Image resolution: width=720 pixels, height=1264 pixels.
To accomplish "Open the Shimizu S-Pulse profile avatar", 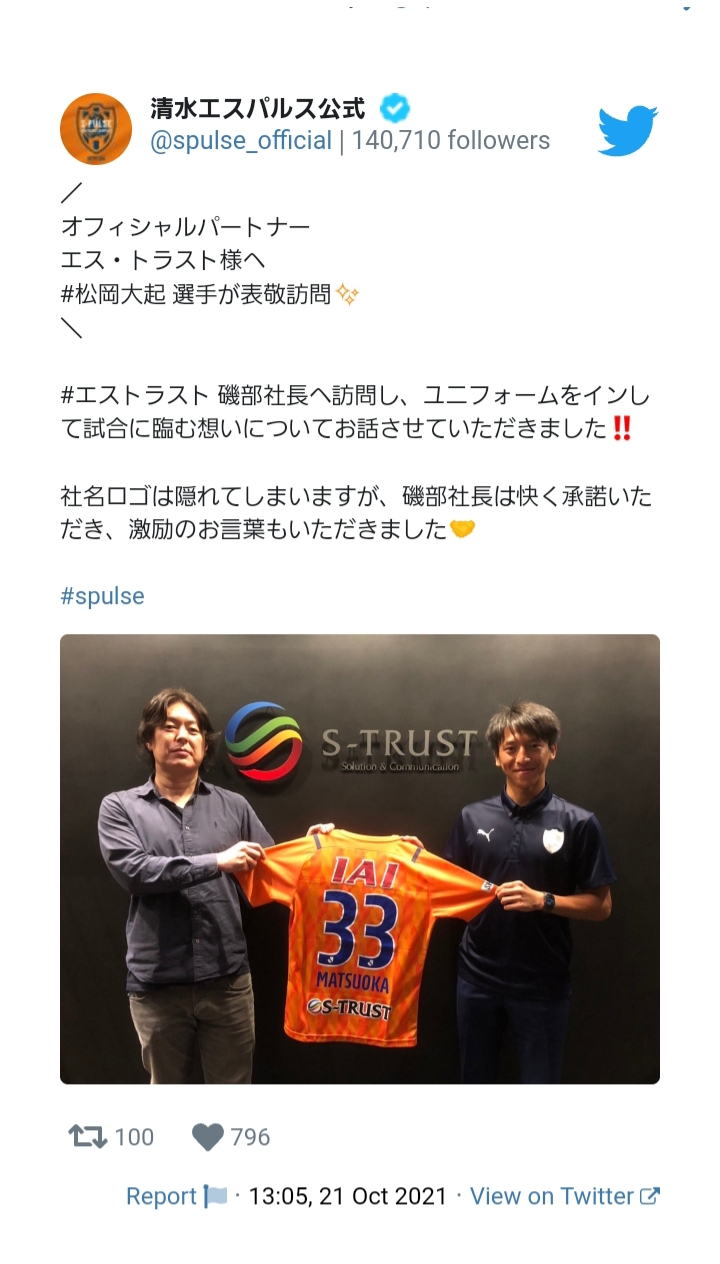I will pyautogui.click(x=96, y=129).
